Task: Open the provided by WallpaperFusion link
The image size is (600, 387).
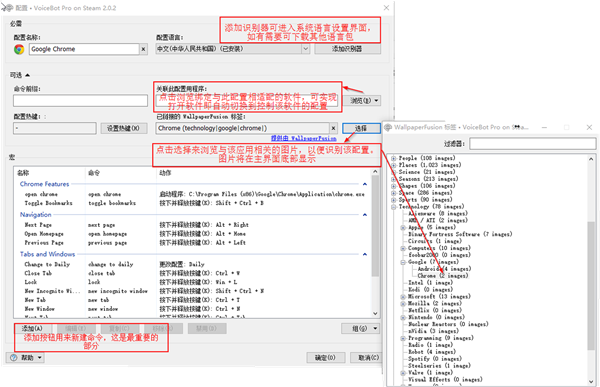Action: pyautogui.click(x=303, y=138)
